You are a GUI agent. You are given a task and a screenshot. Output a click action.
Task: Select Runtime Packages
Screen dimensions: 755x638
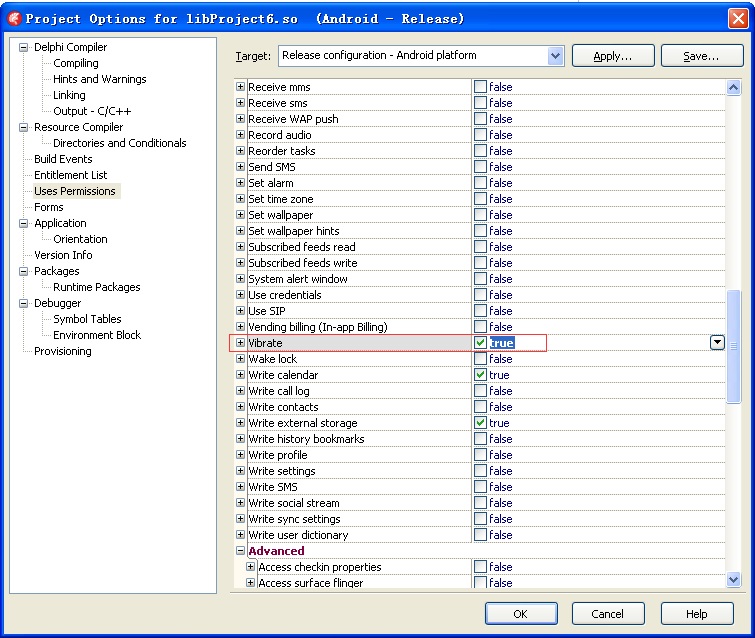tap(96, 287)
